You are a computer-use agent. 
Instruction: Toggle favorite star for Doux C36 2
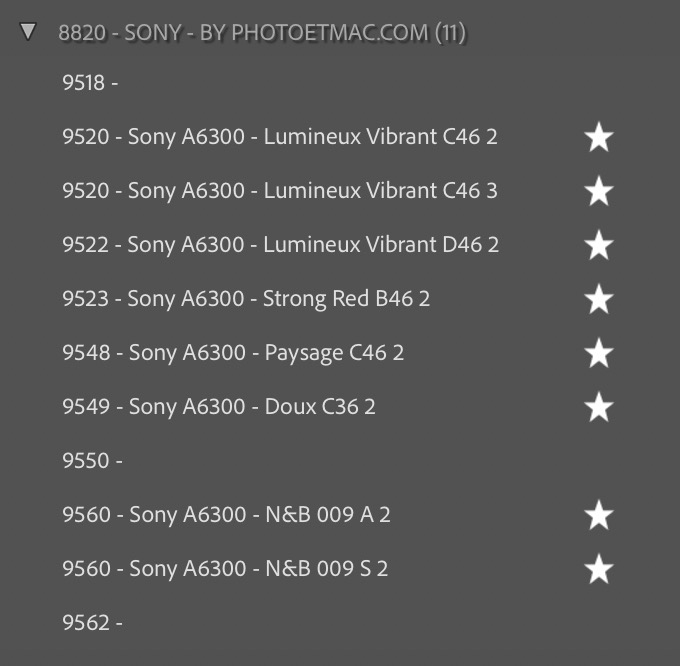pos(598,407)
